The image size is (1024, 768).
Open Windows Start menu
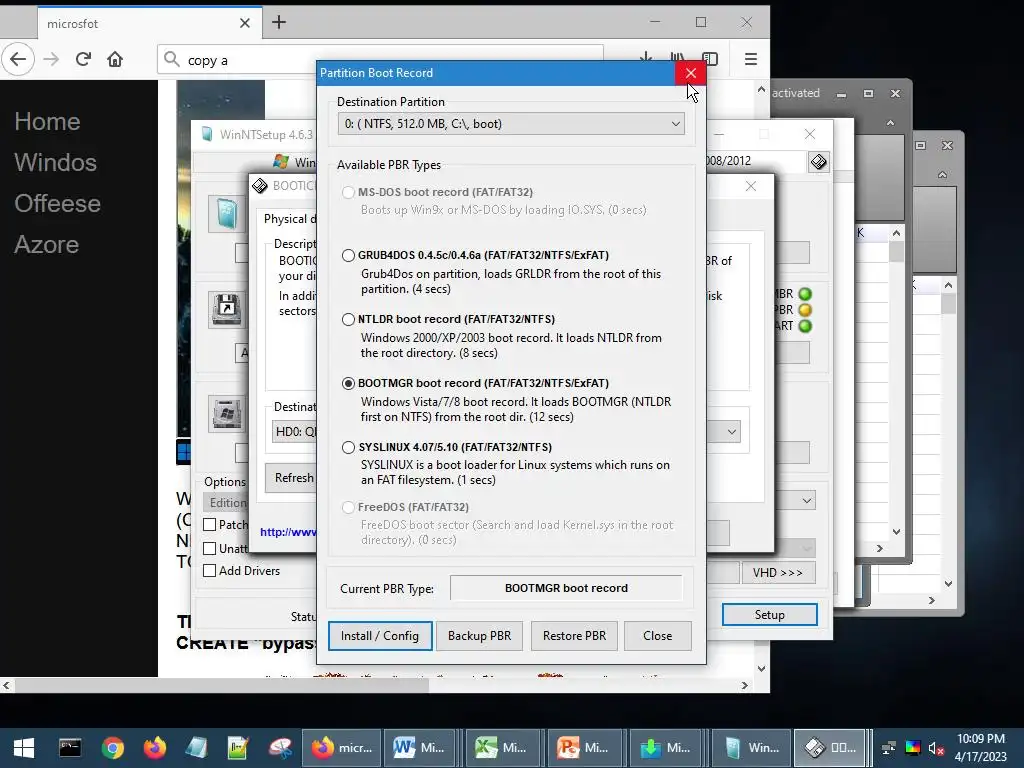click(x=24, y=748)
